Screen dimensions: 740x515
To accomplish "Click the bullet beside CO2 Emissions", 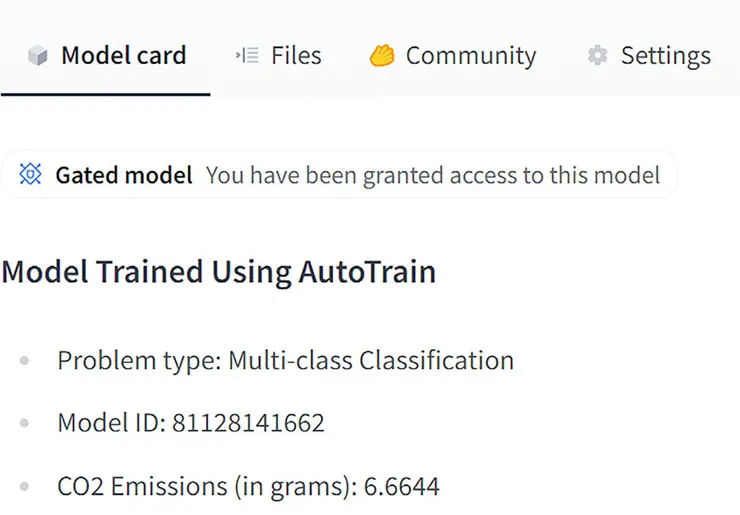I will tap(24, 488).
